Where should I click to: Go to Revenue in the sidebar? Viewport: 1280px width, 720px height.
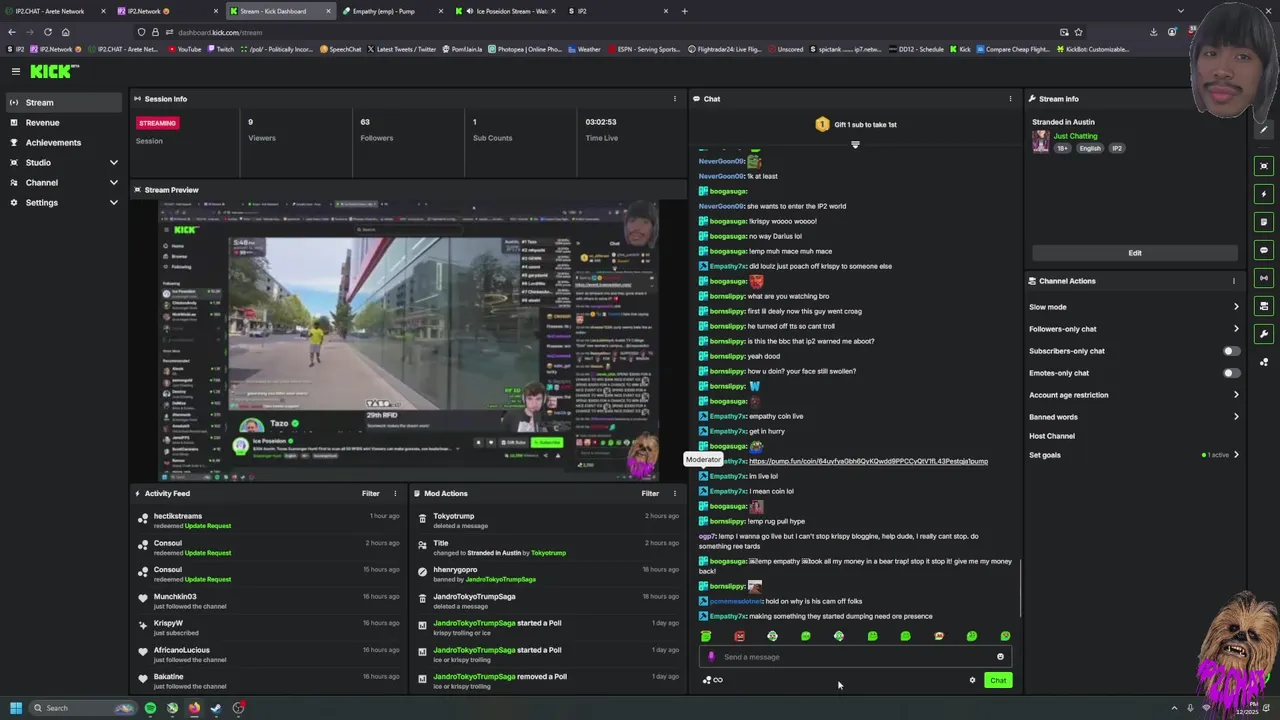click(x=65, y=122)
